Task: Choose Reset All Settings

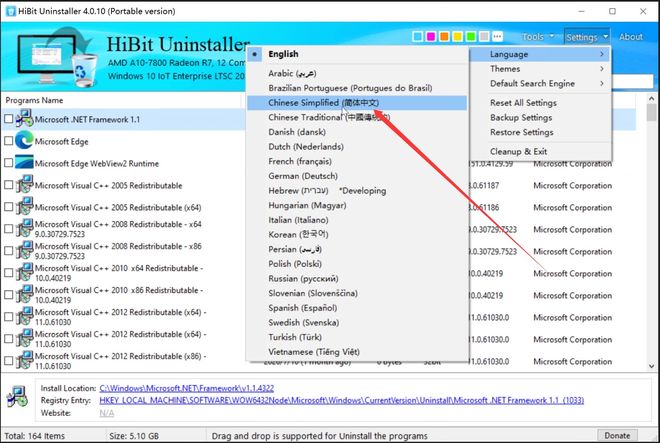Action: tap(540, 103)
